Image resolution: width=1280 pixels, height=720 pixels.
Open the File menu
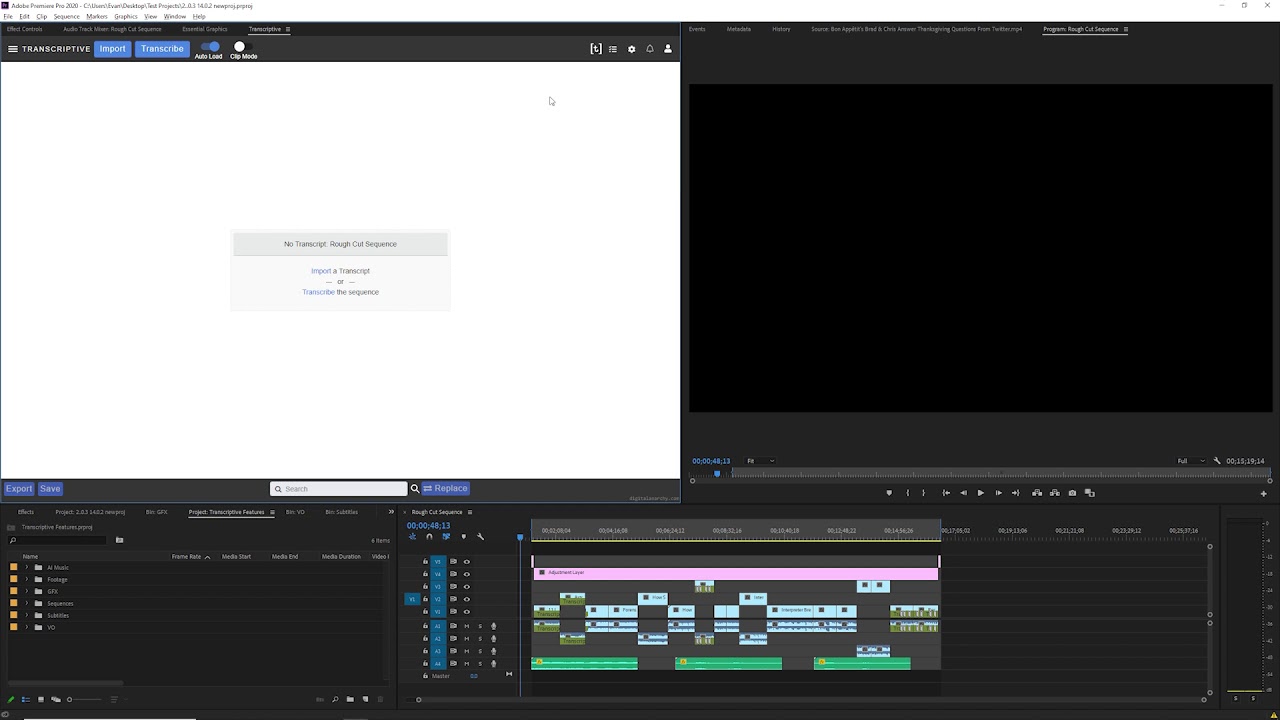pos(8,16)
